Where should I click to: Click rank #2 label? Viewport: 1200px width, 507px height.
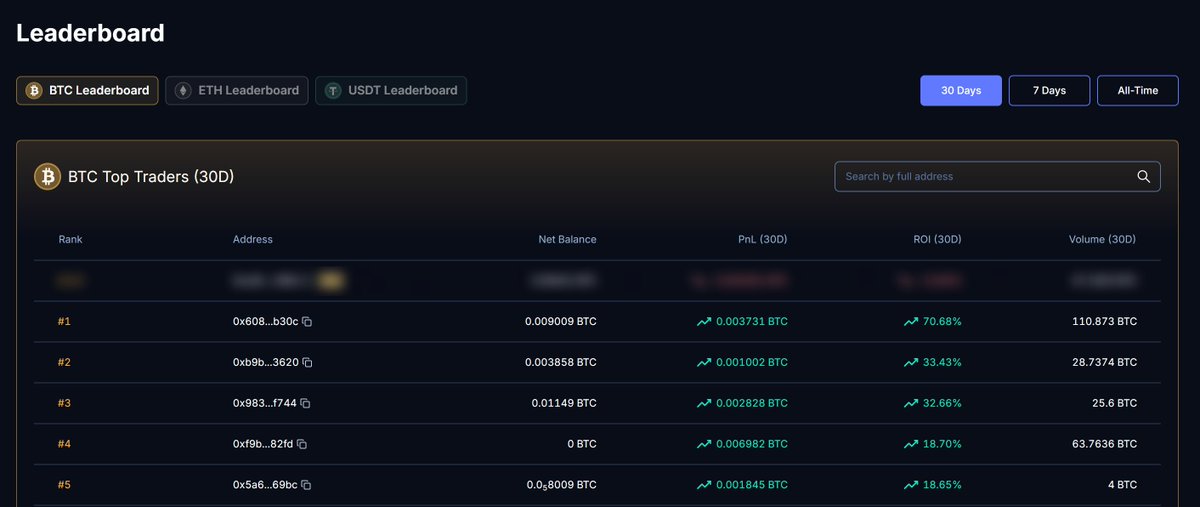[x=64, y=363]
